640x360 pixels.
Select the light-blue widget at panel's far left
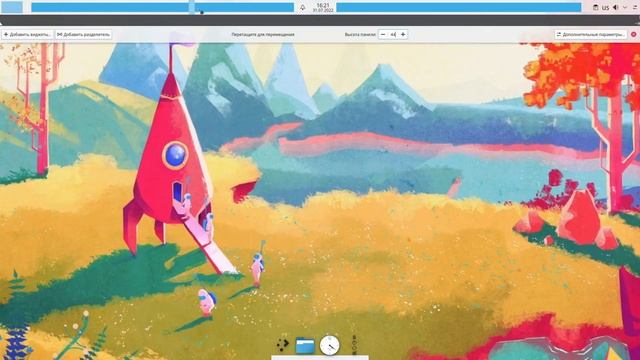pyautogui.click(x=12, y=7)
